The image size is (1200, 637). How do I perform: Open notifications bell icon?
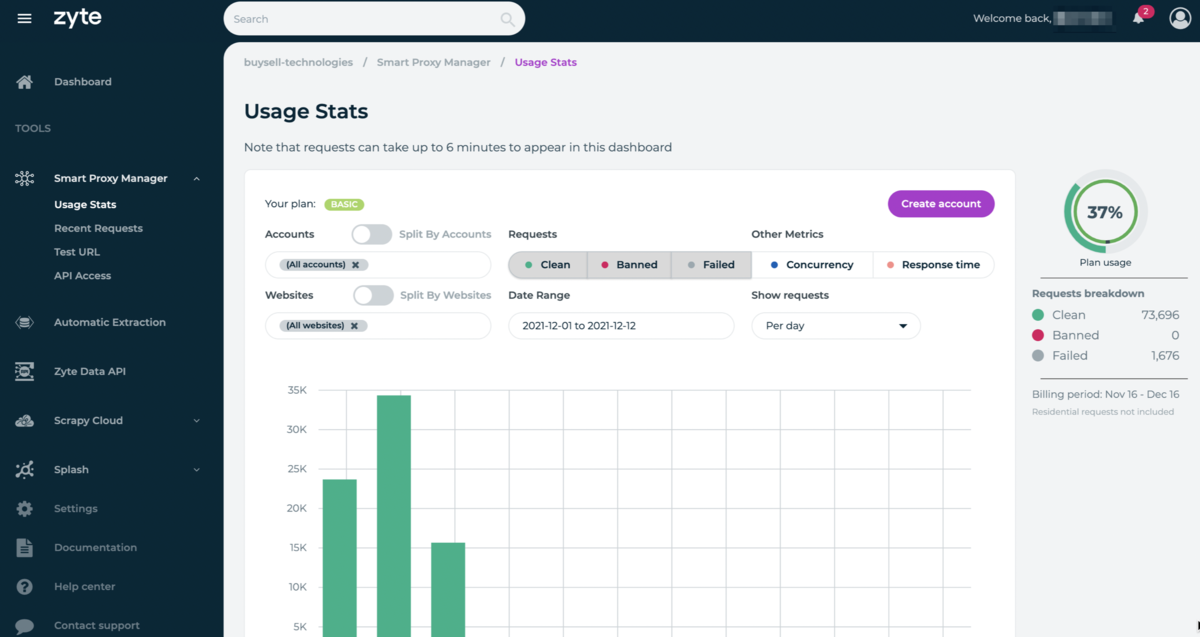[1138, 18]
